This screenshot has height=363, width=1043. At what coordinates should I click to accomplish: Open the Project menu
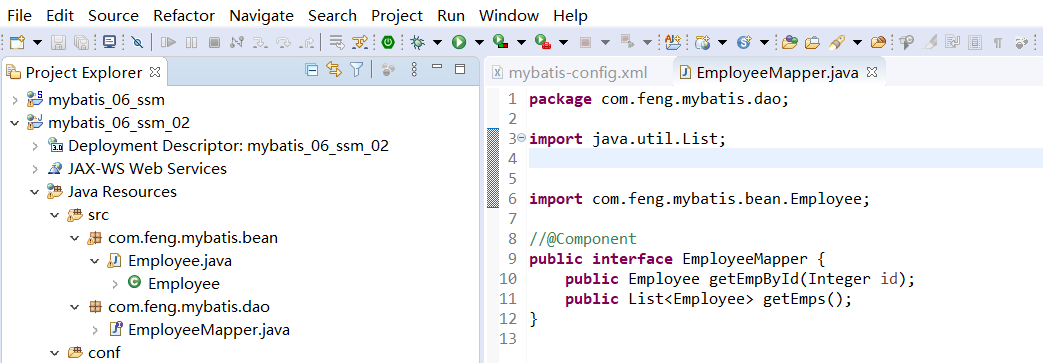pos(397,15)
